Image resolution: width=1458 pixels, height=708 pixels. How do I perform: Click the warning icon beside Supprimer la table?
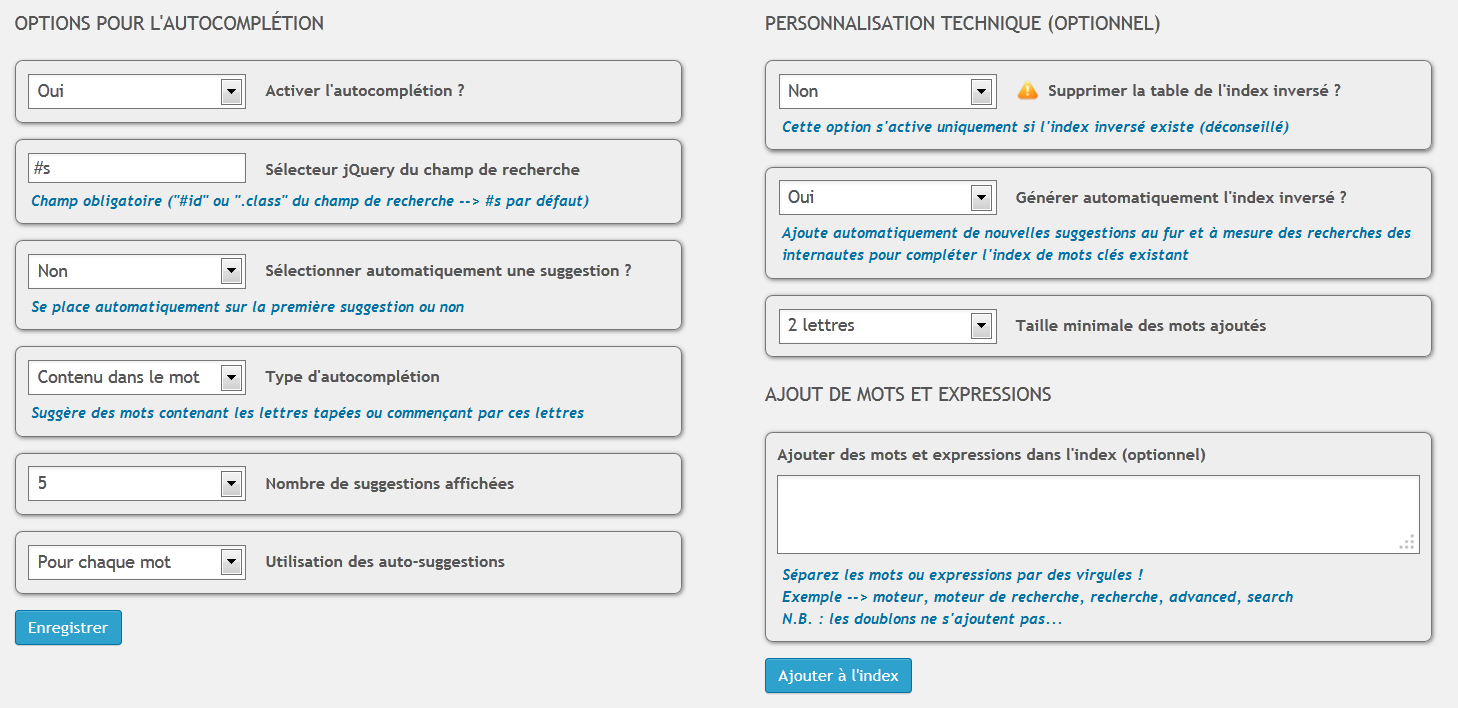(1027, 91)
